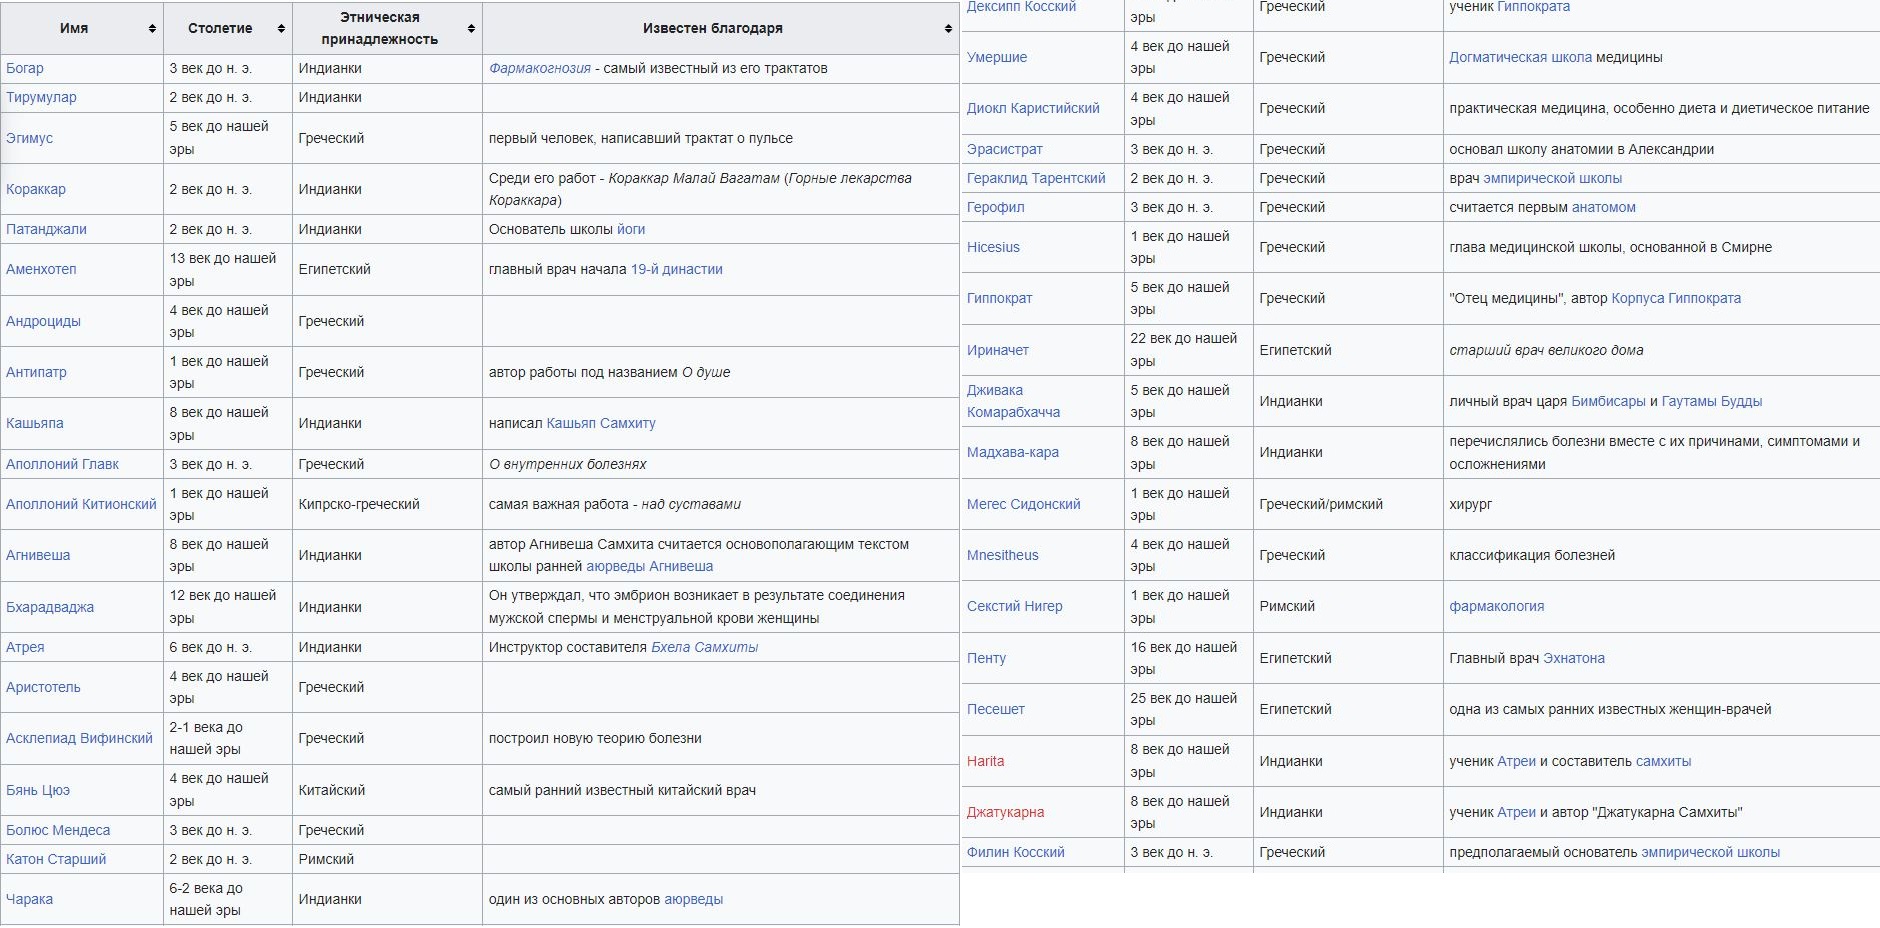Screen dimensions: 1880x928
Task: Follow the Бхела Самхиты link
Action: pos(704,647)
